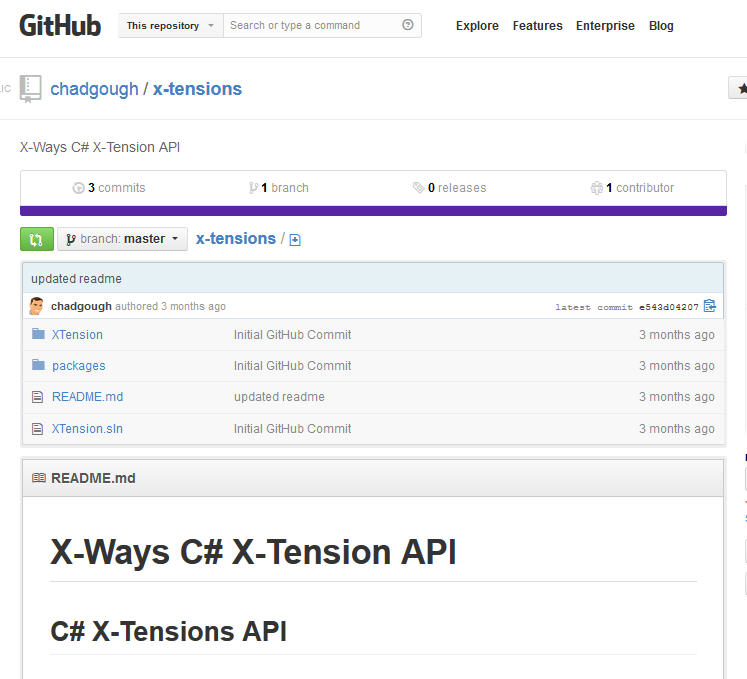Click the XTension folder icon
This screenshot has height=679, width=747.
pyautogui.click(x=38, y=335)
